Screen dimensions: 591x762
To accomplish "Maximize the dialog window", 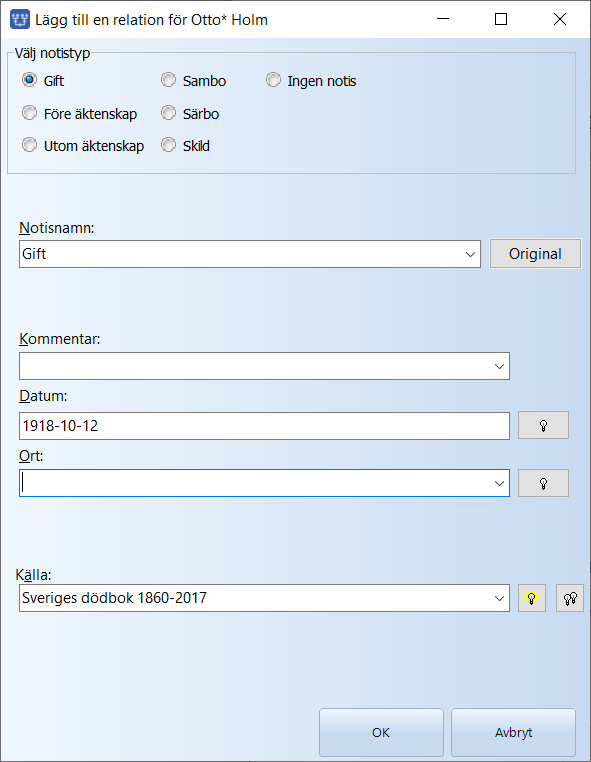I will click(501, 19).
